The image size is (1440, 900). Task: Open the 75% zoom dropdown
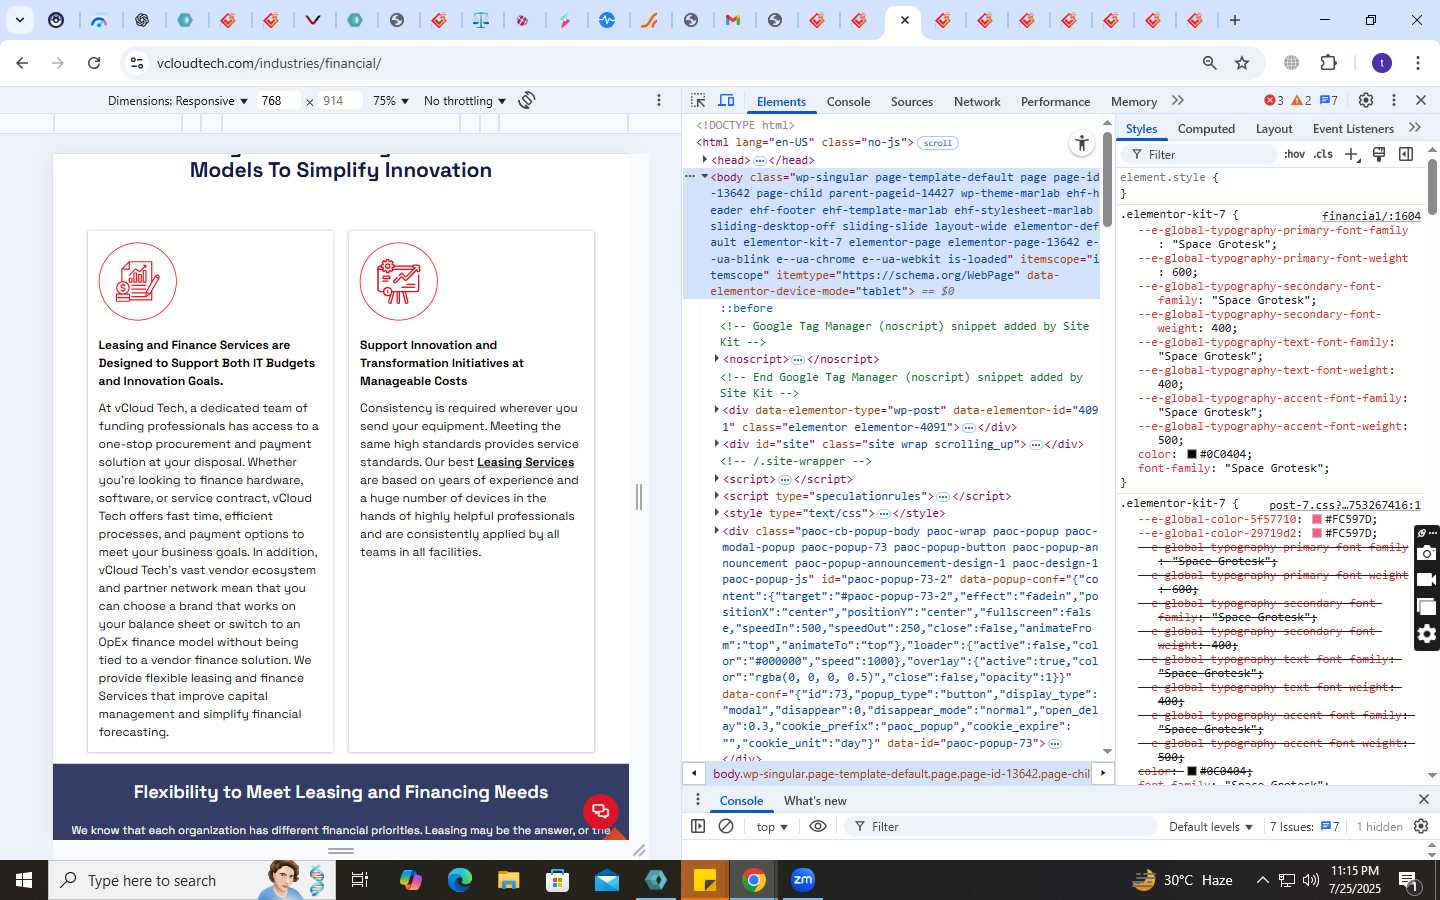tap(390, 101)
